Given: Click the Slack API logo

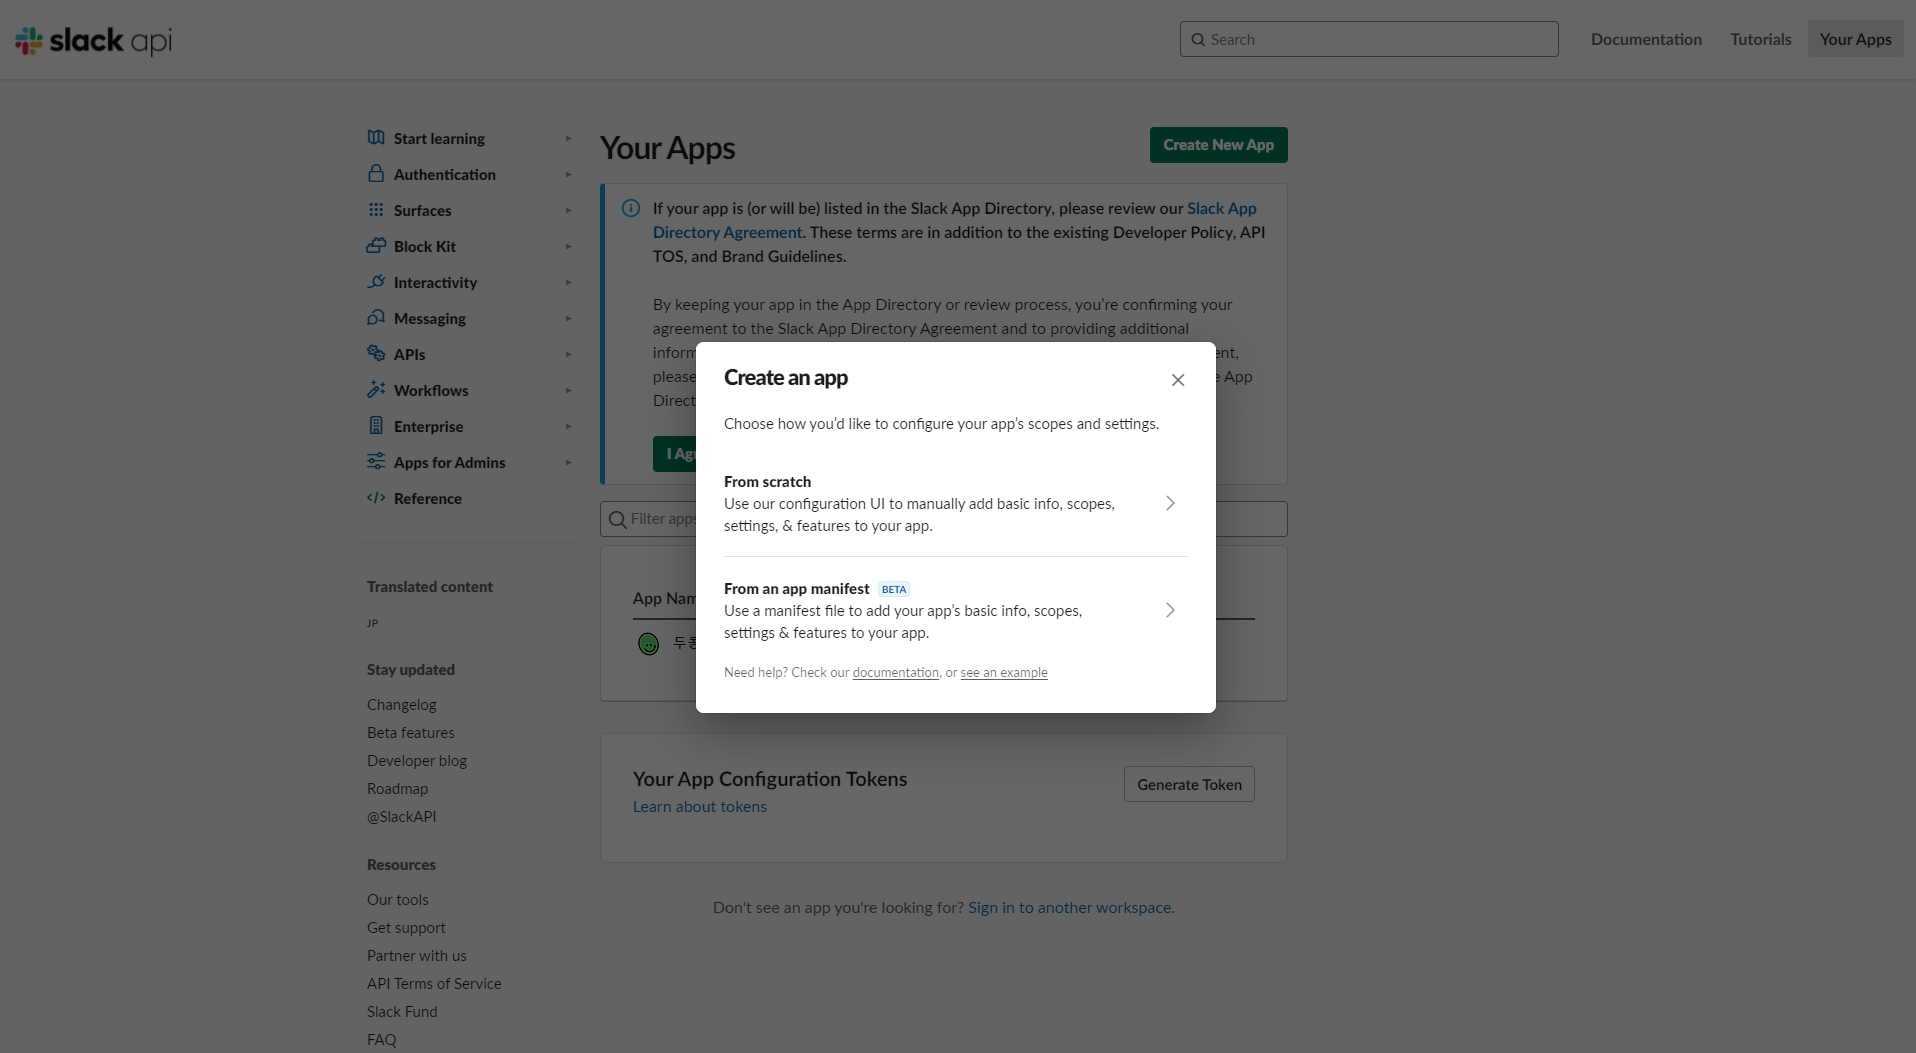Looking at the screenshot, I should pos(93,40).
